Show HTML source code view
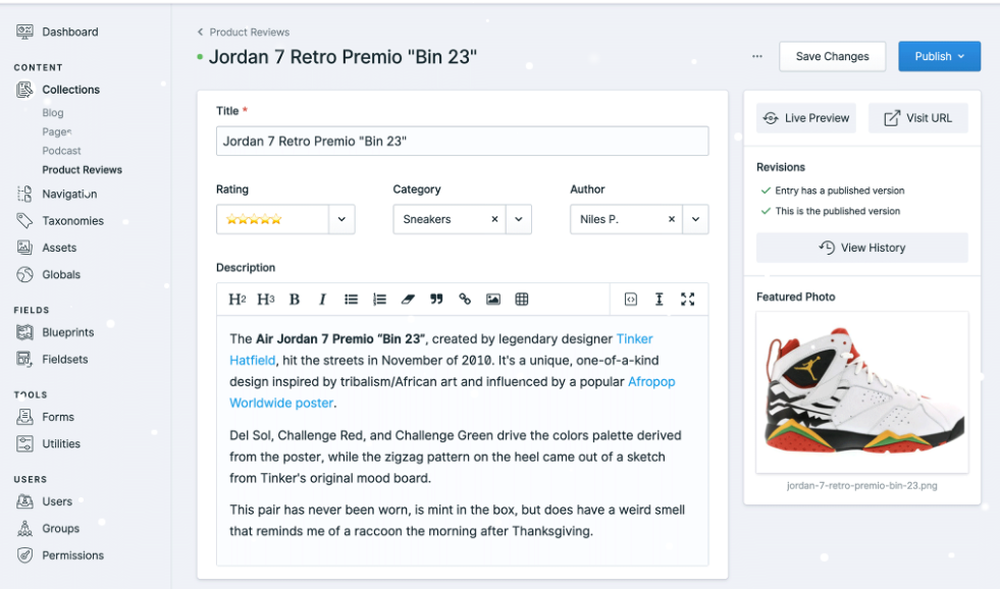The image size is (1000, 589). click(x=631, y=299)
